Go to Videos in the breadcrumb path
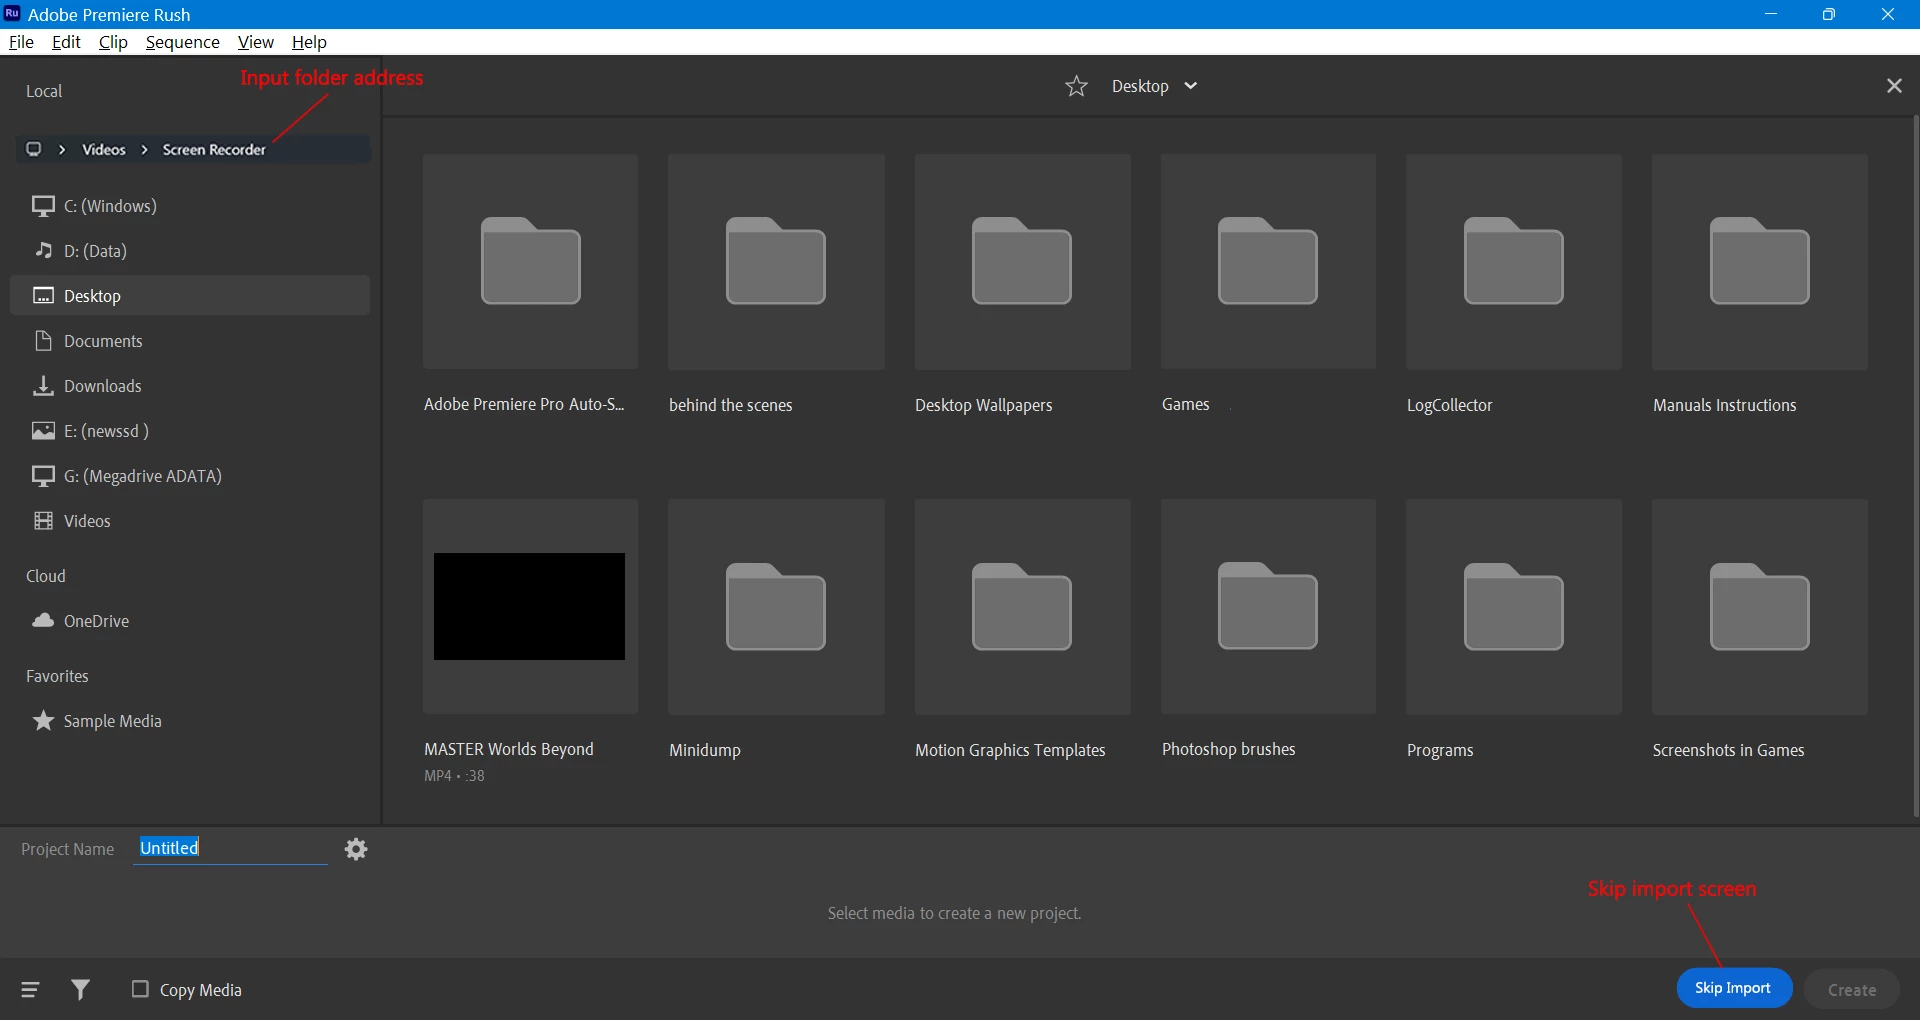The image size is (1920, 1020). [x=104, y=150]
